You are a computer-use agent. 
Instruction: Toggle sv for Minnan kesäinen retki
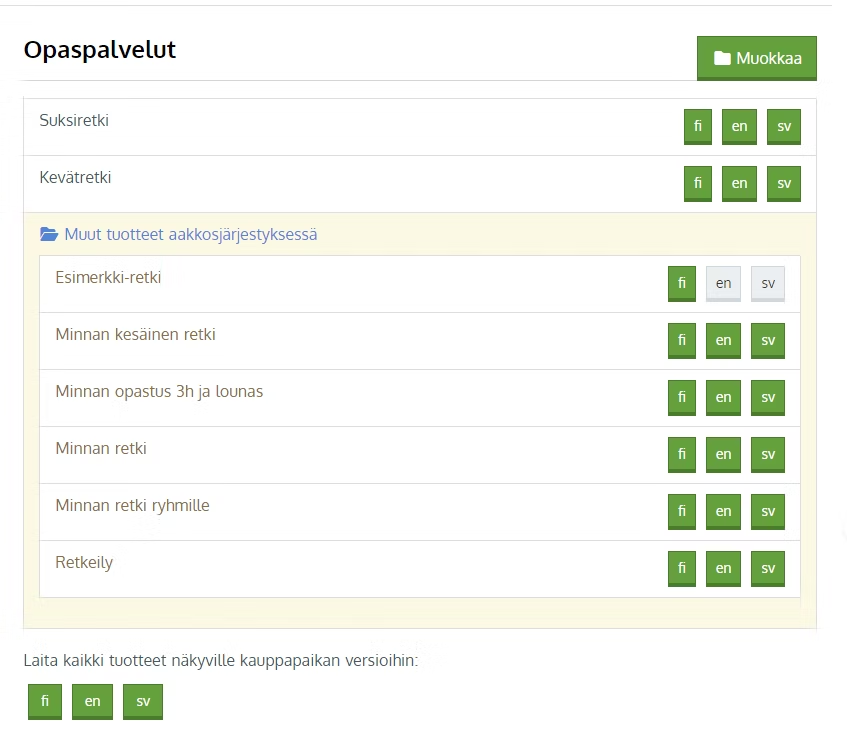coord(768,341)
